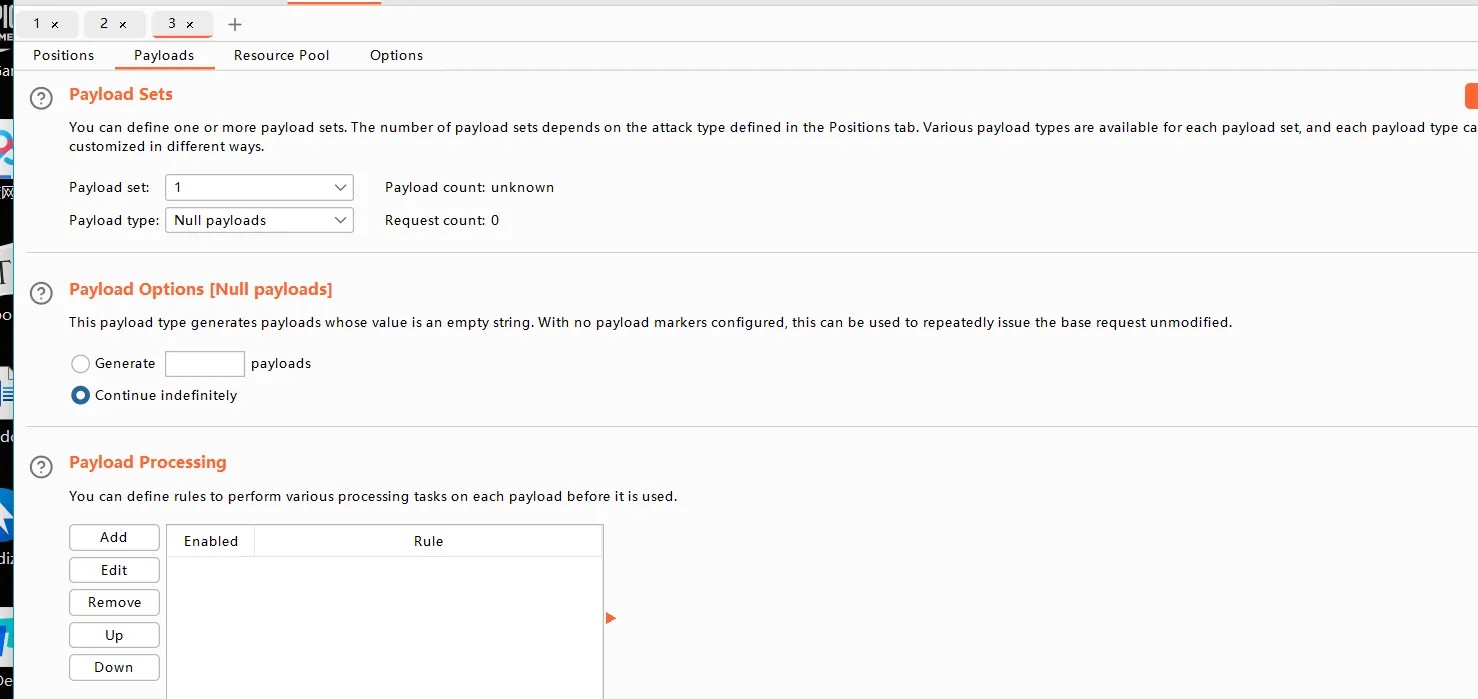
Task: Close Intruder tab 2
Action: tap(123, 24)
